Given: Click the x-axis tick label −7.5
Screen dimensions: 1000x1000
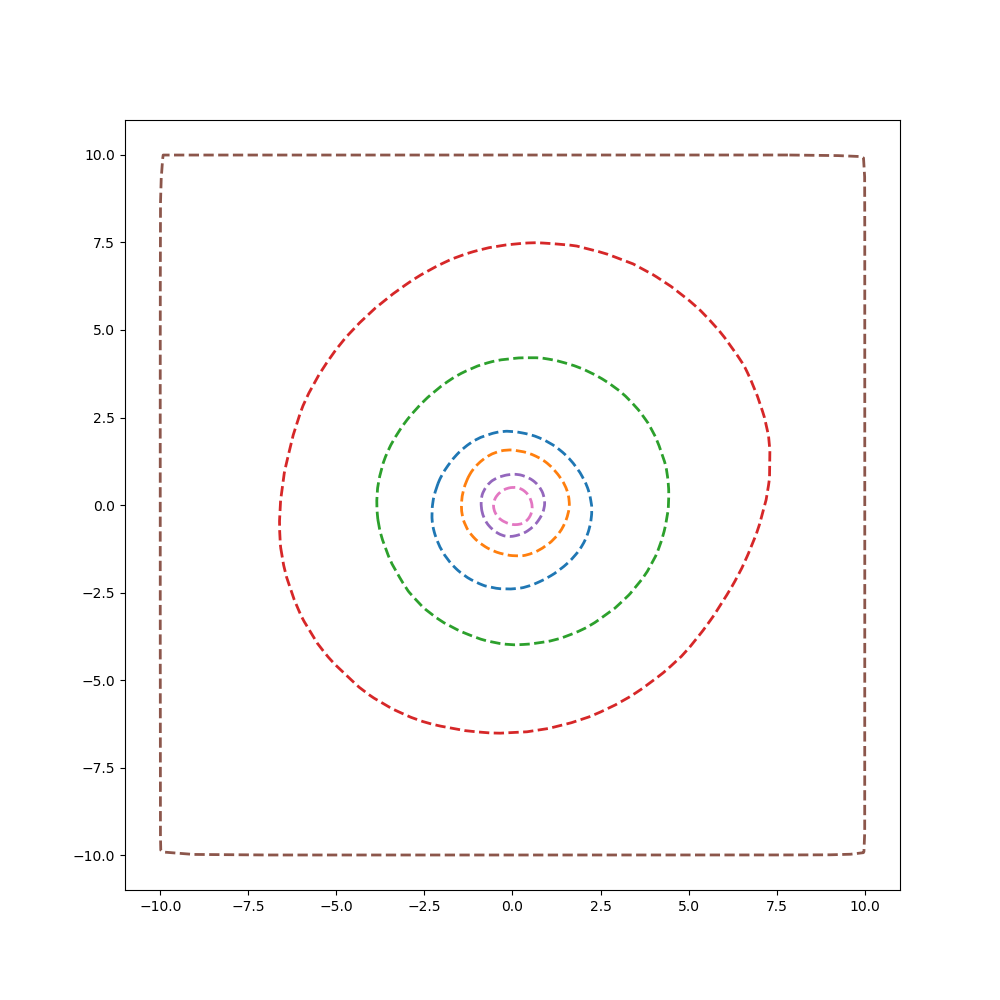Looking at the screenshot, I should click(x=248, y=906).
